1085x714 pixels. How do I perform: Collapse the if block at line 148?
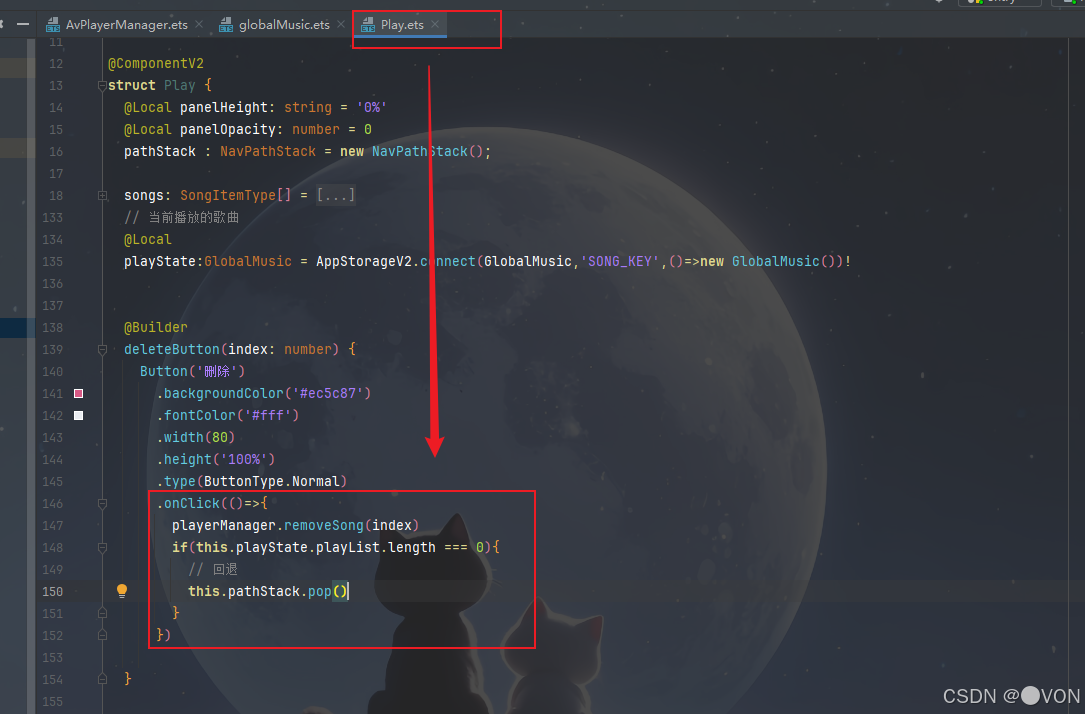coord(102,548)
